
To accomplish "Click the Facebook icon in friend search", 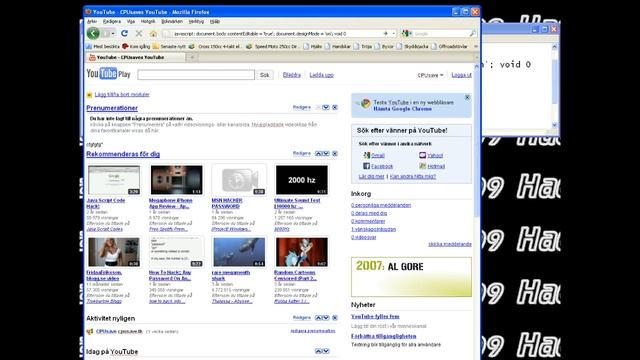I will pos(367,166).
